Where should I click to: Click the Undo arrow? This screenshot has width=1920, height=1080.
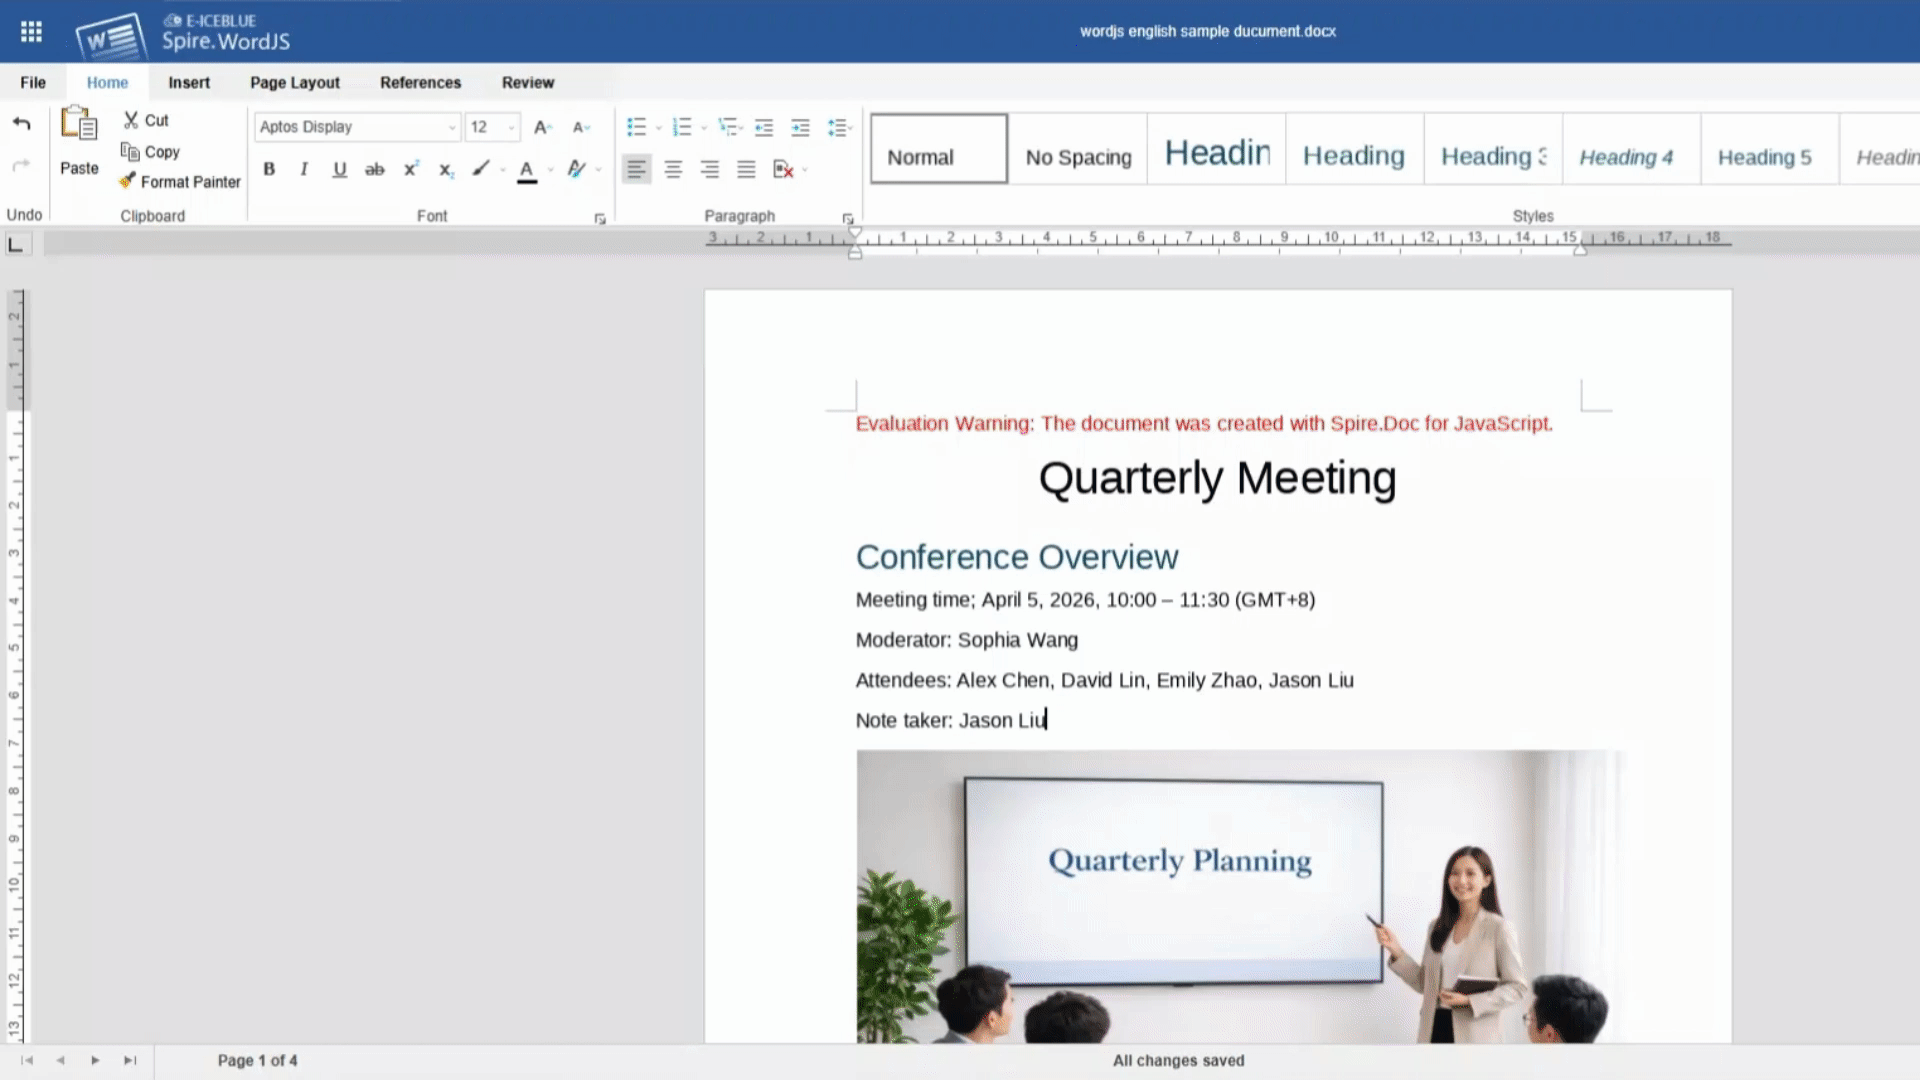pyautogui.click(x=22, y=124)
